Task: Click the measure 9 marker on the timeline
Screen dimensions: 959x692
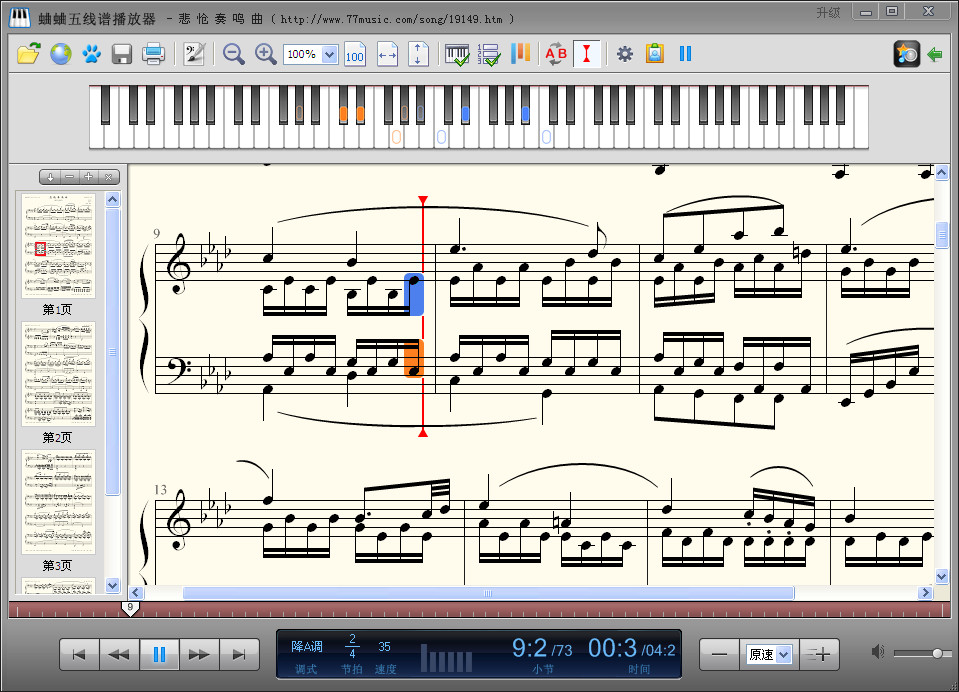Action: point(130,608)
